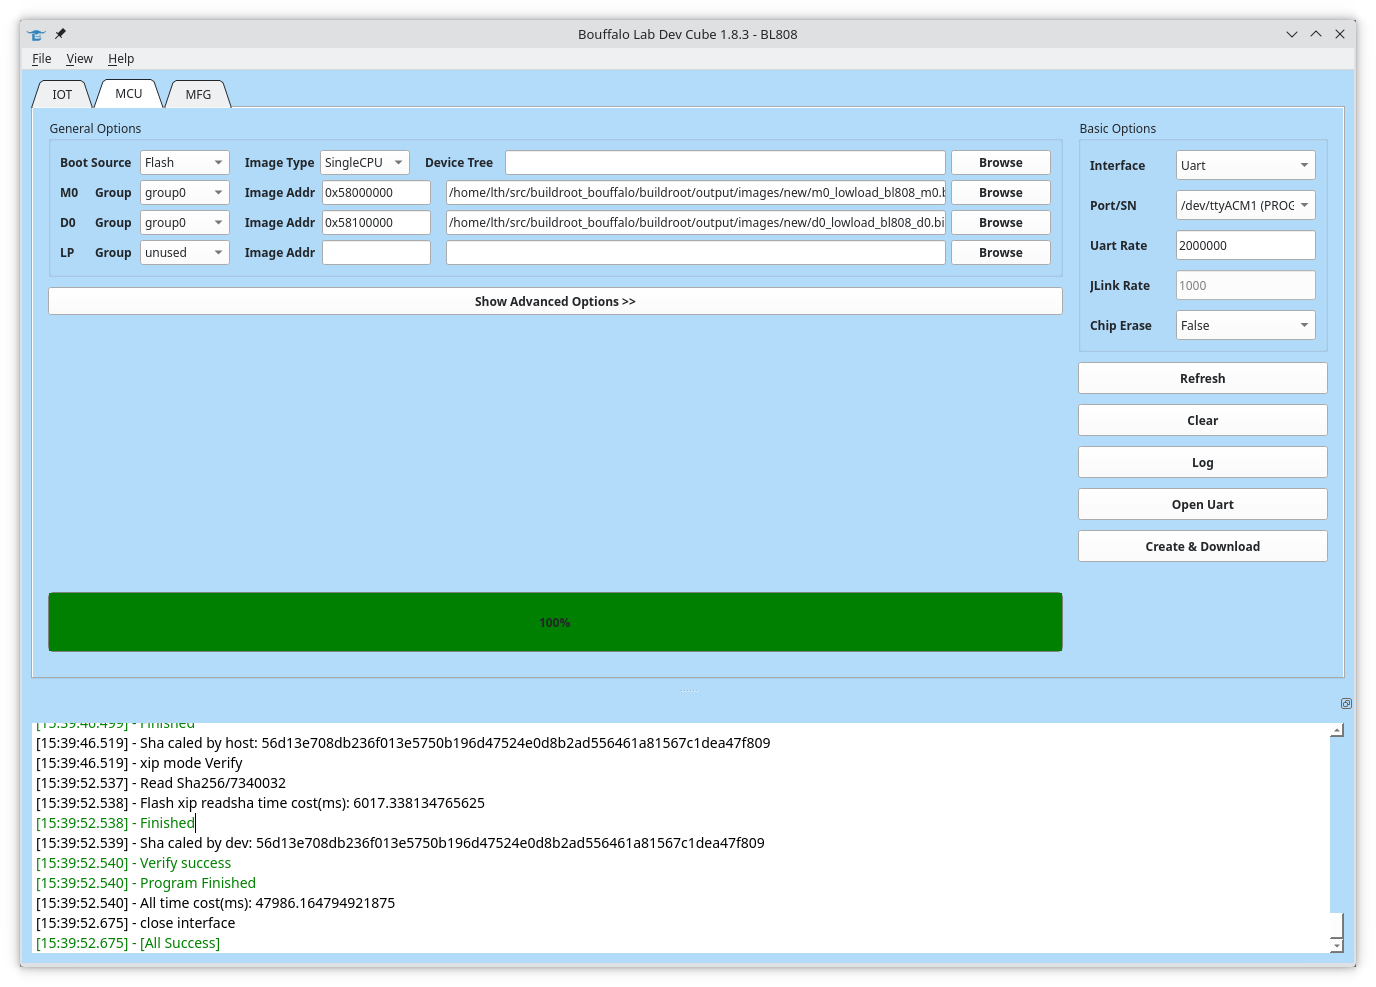Screen dimensions: 1376x987
Task: Click the float log panel icon
Action: pyautogui.click(x=1346, y=704)
